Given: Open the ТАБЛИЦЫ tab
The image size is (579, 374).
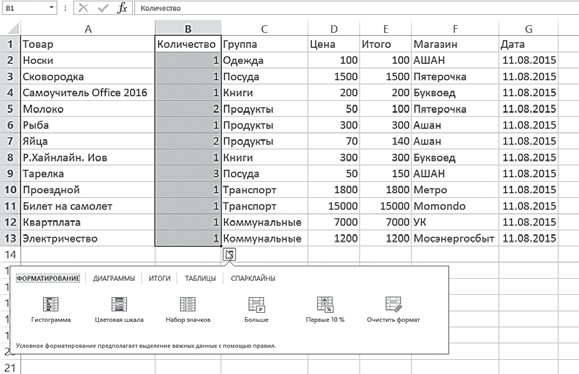Looking at the screenshot, I should coord(200,278).
